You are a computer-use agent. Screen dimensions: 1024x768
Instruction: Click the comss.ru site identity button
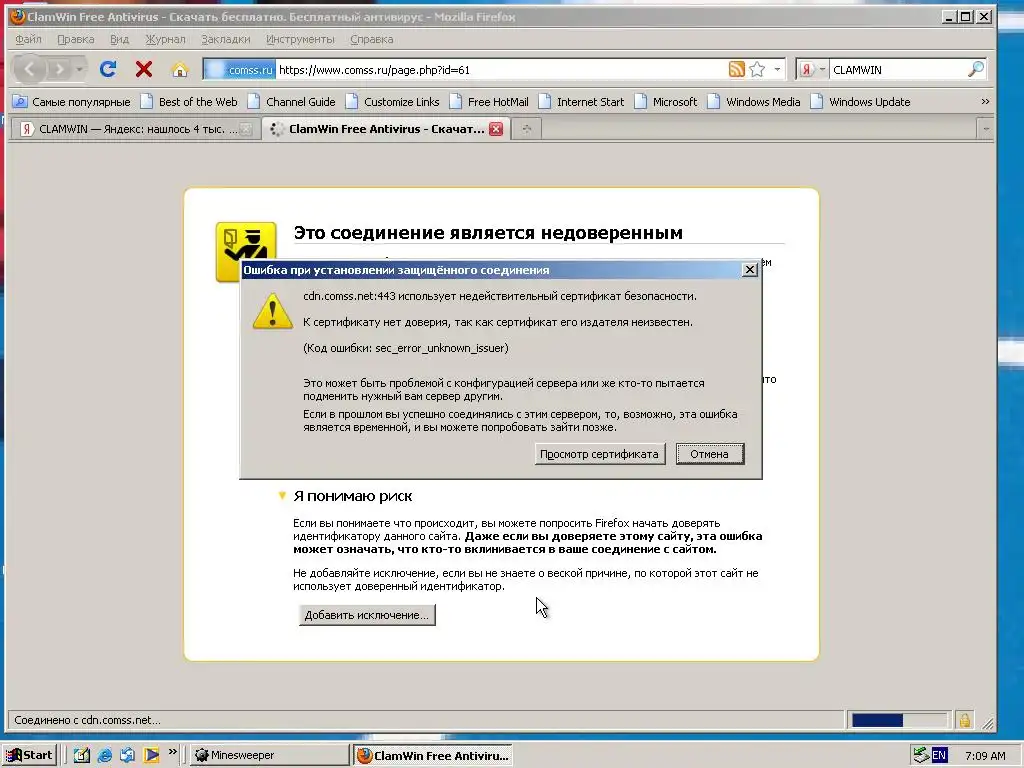click(x=240, y=69)
